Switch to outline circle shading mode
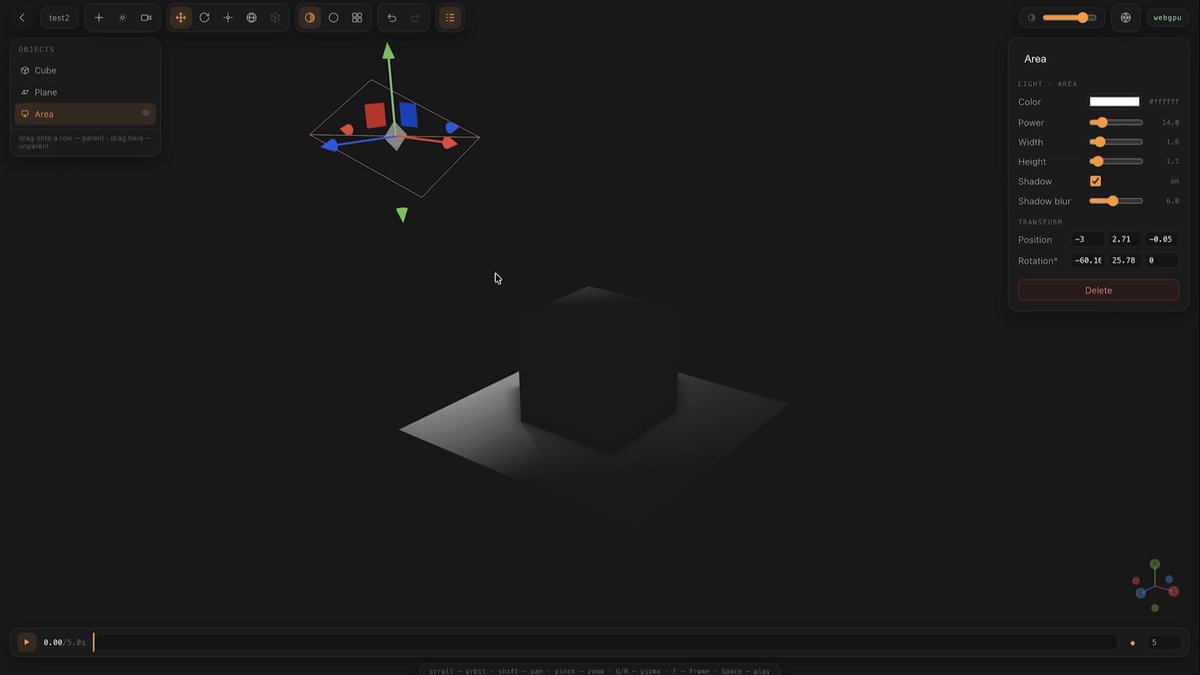Image resolution: width=1200 pixels, height=675 pixels. coord(333,18)
